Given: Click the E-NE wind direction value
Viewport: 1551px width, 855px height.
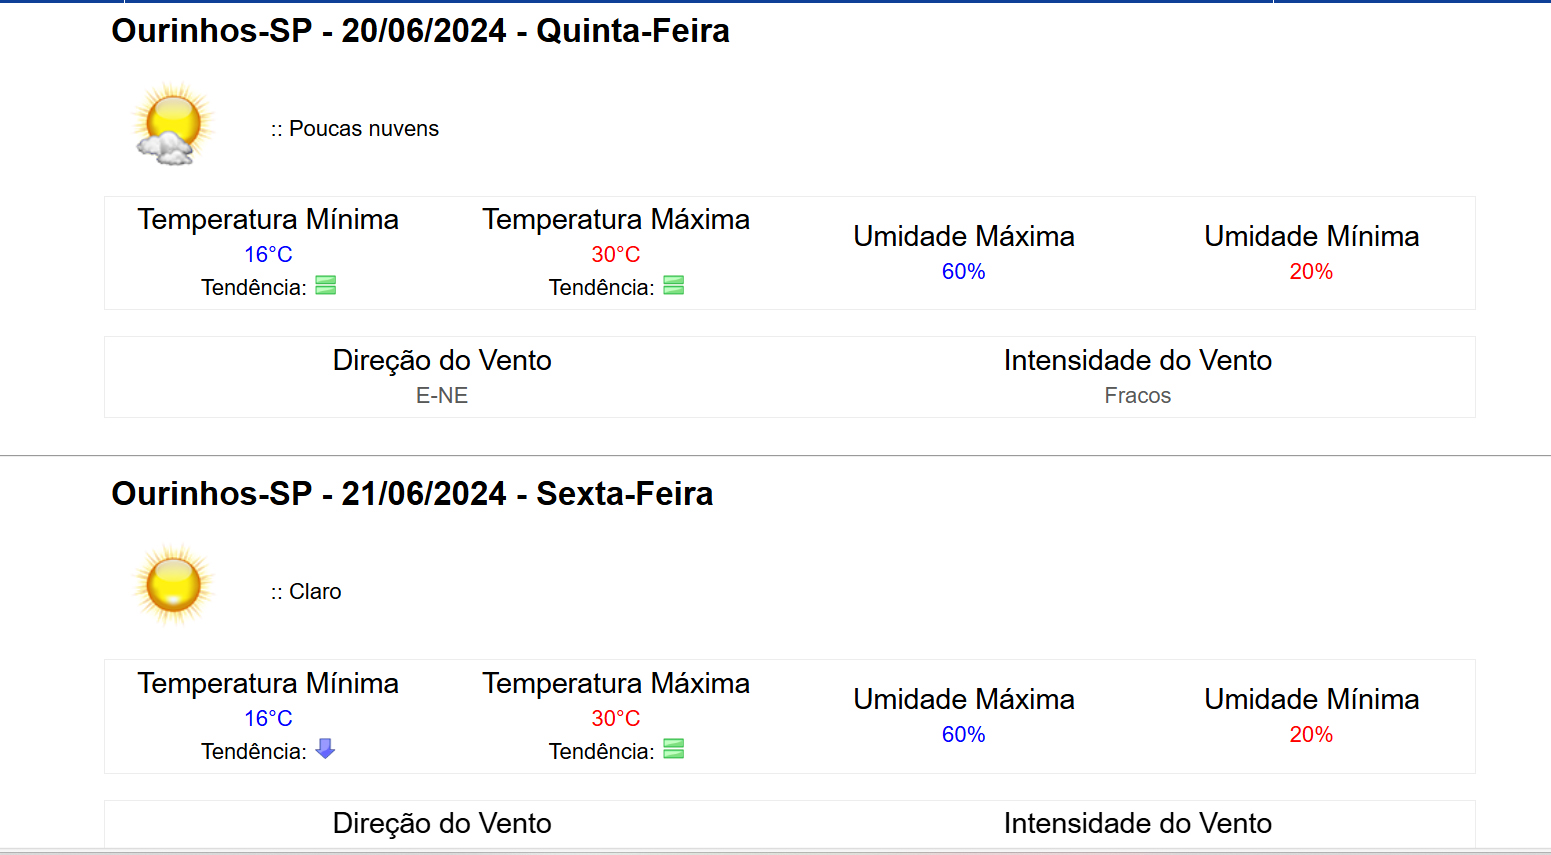Looking at the screenshot, I should (x=442, y=396).
